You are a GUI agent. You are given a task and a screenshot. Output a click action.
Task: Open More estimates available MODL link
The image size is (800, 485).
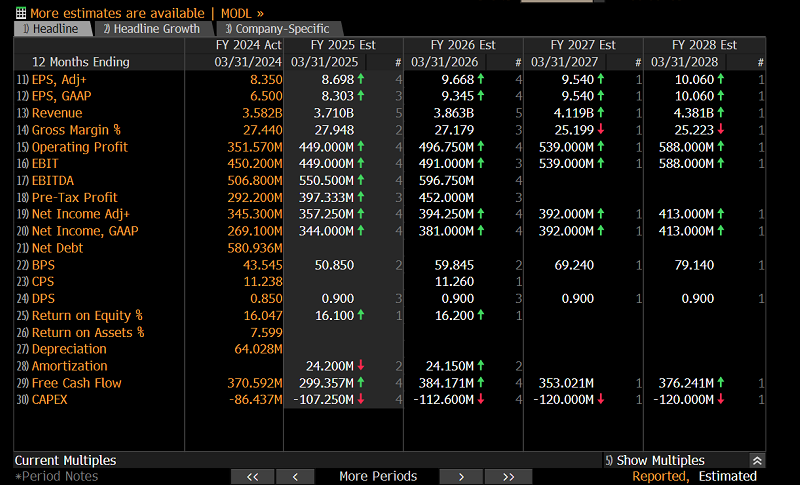click(147, 13)
